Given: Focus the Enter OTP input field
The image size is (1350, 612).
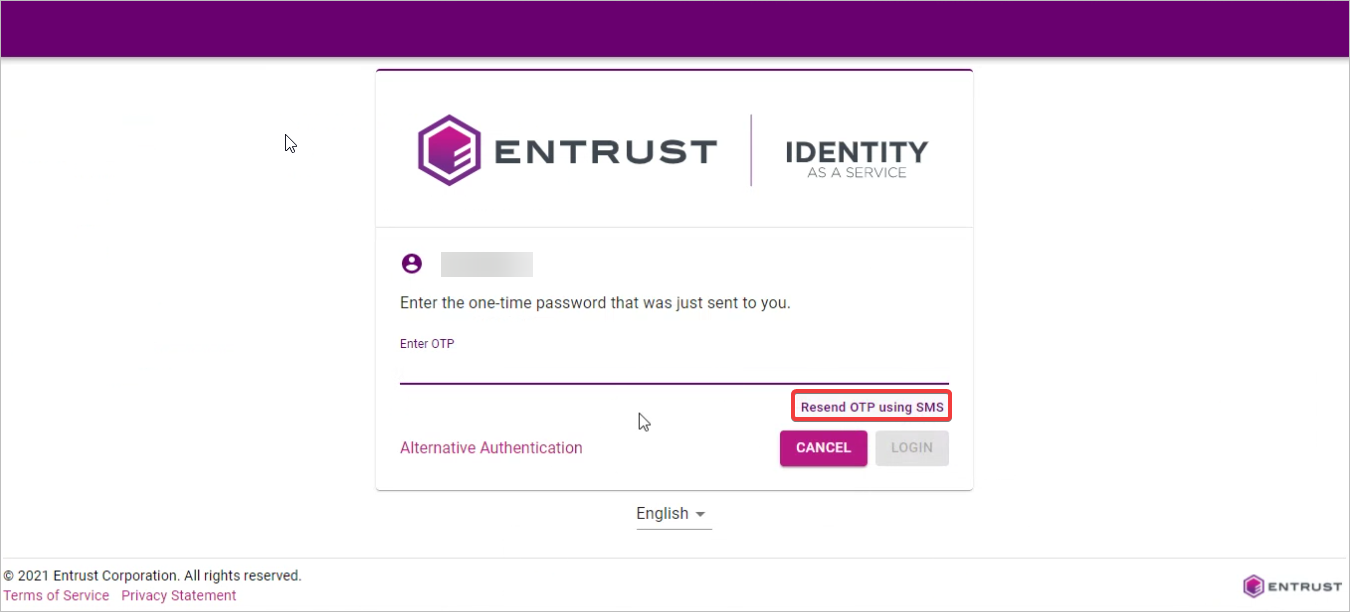Looking at the screenshot, I should pyautogui.click(x=674, y=370).
